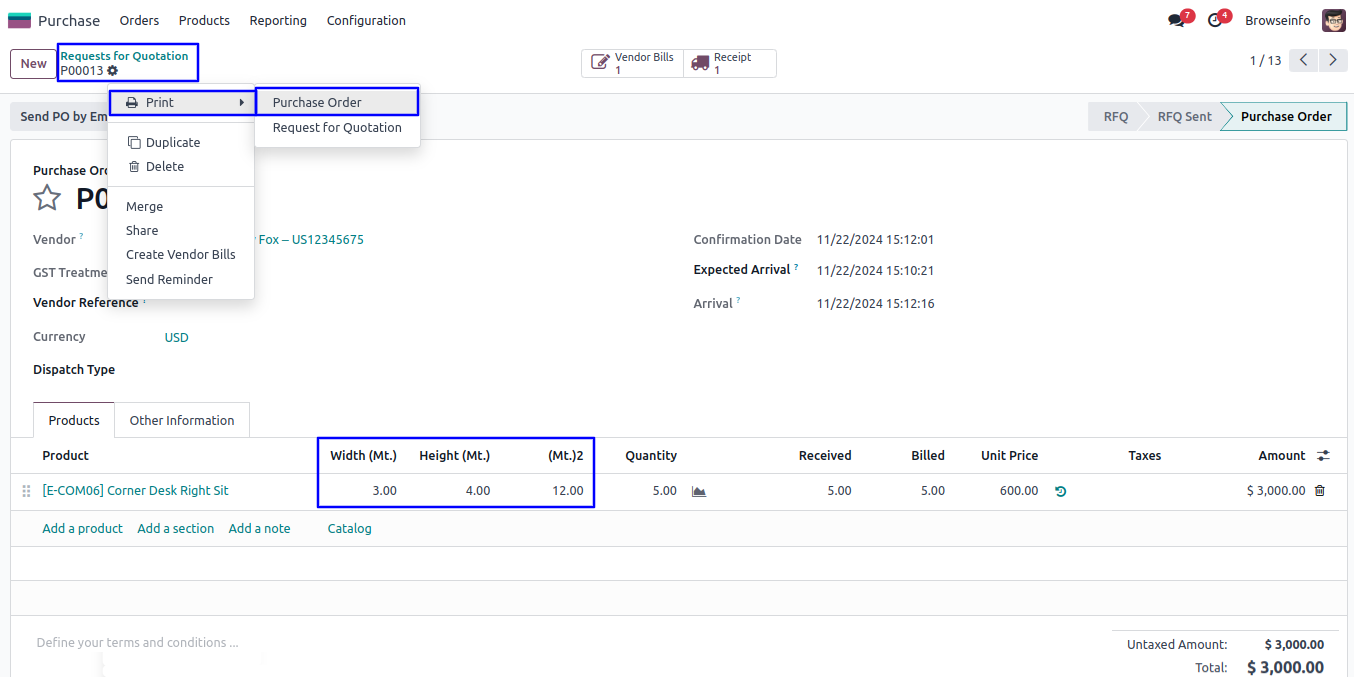Image resolution: width=1354 pixels, height=677 pixels.
Task: Go to the next record arrow
Action: click(1333, 61)
